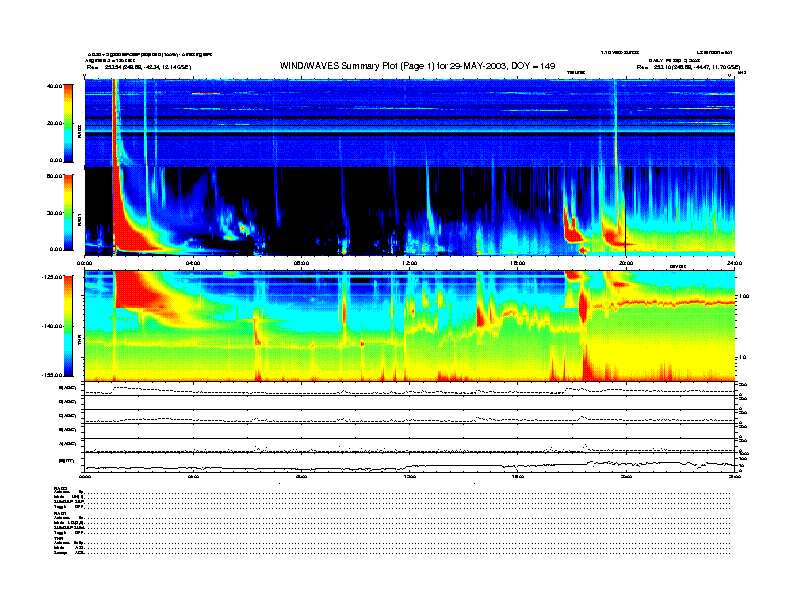Click the RAD2 color scale bar

(x=69, y=123)
